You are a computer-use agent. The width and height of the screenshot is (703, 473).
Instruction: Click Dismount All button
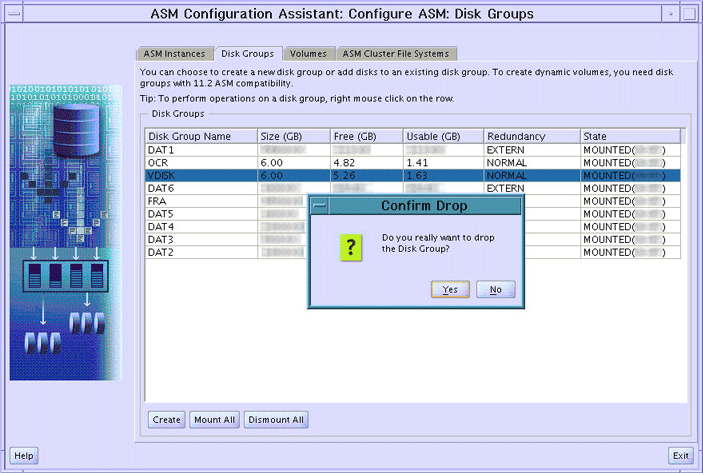276,420
